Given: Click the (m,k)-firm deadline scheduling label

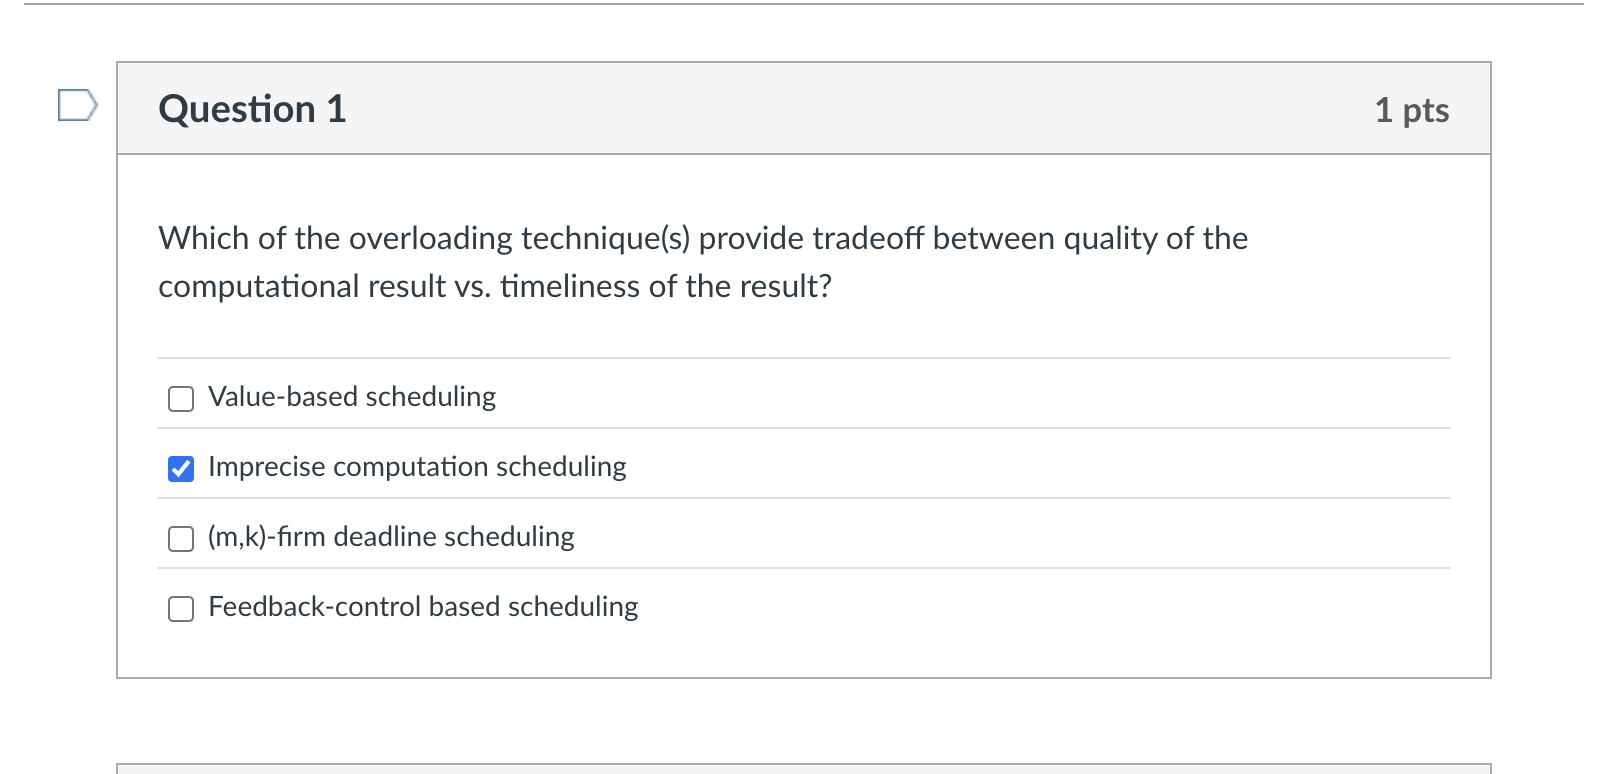Looking at the screenshot, I should click(x=391, y=537).
